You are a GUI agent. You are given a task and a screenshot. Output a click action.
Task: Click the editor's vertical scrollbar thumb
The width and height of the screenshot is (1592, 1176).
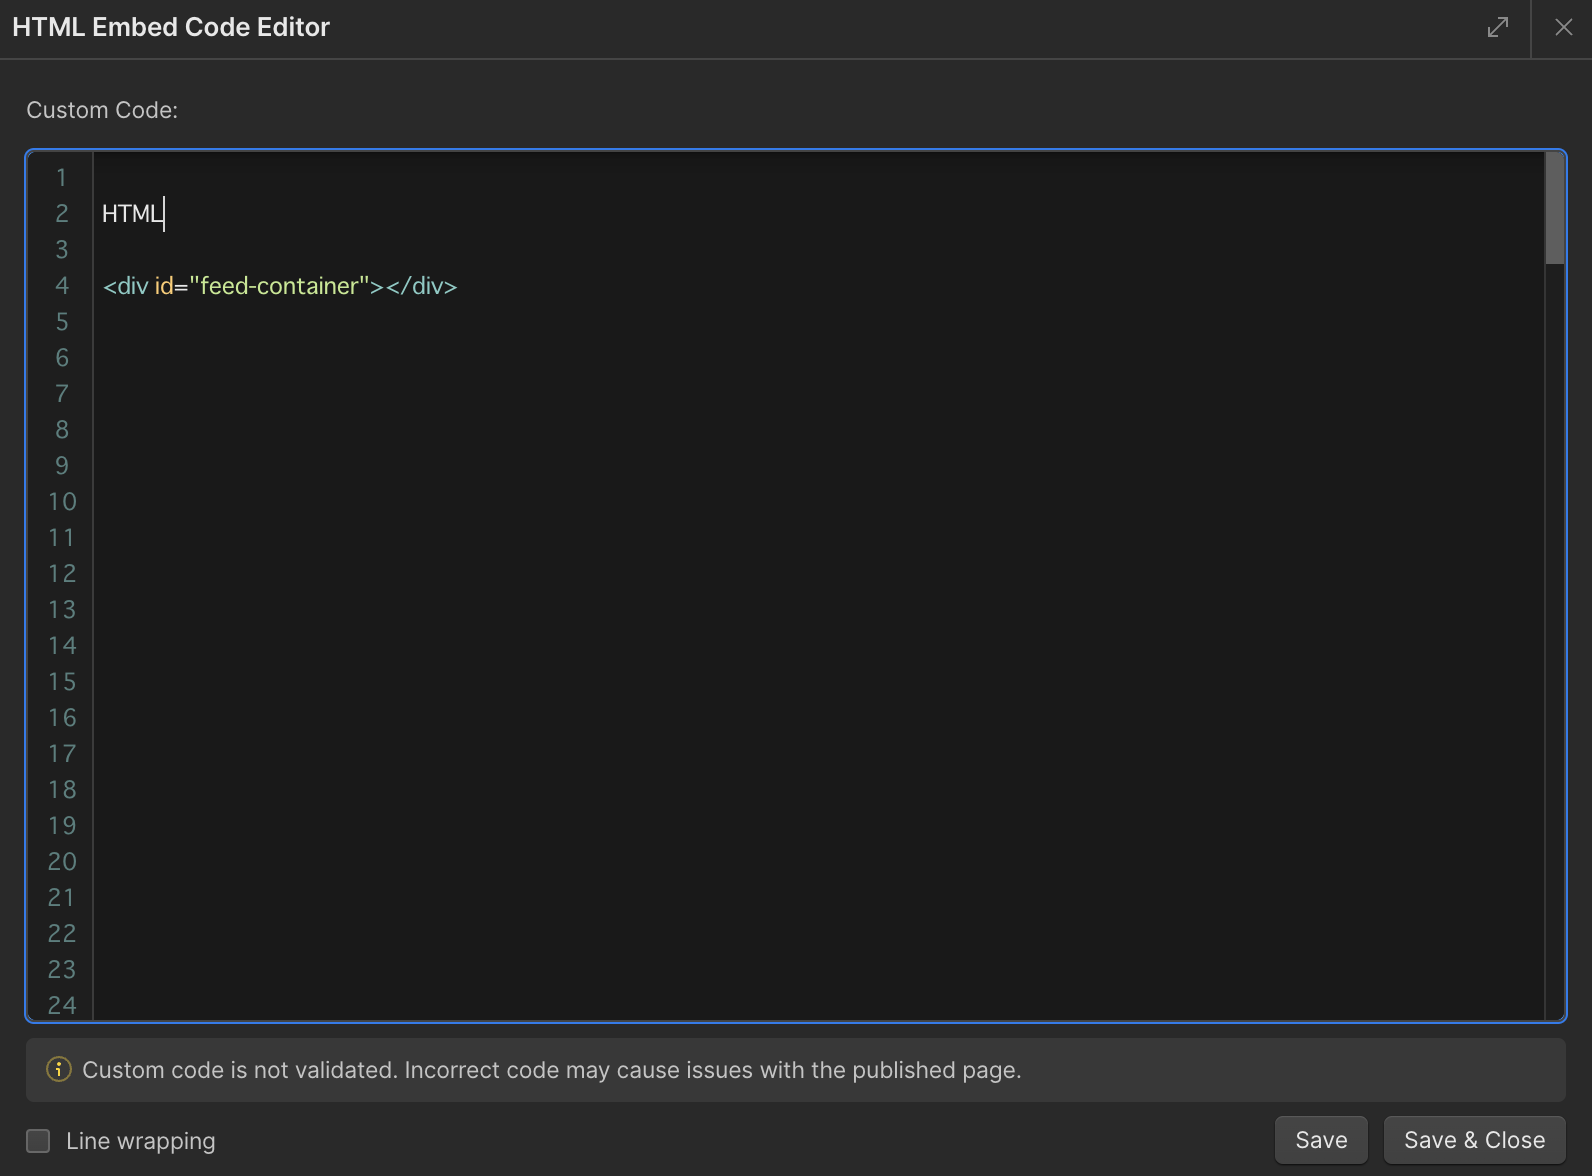pyautogui.click(x=1554, y=208)
